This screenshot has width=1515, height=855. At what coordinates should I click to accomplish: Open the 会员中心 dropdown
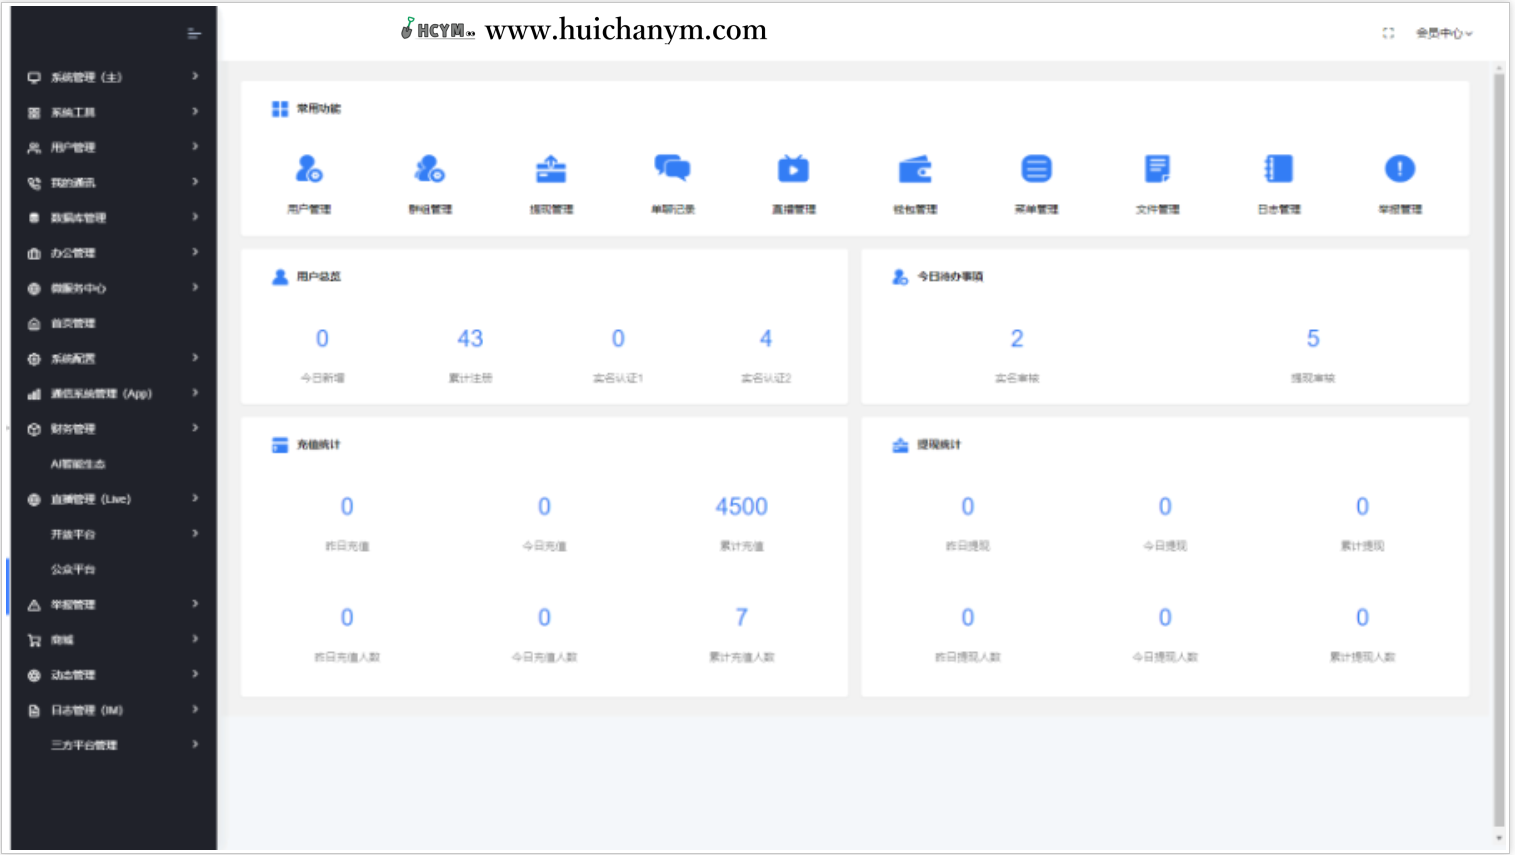[x=1443, y=33]
